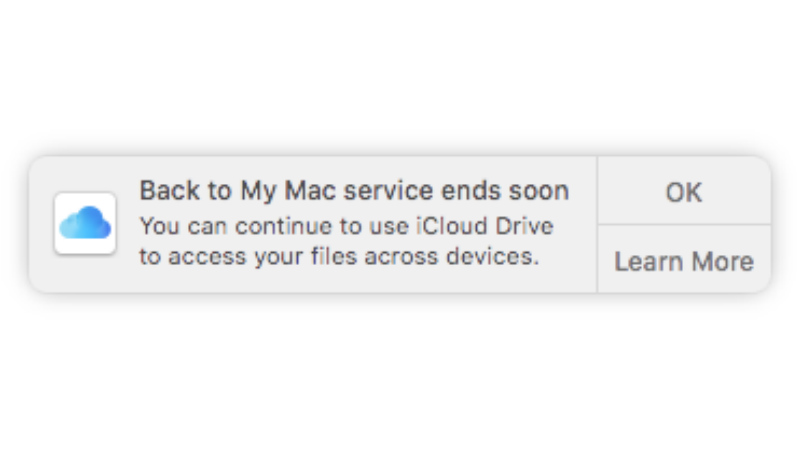Click the word 'service' in the title
This screenshot has width=800, height=450.
(388, 191)
